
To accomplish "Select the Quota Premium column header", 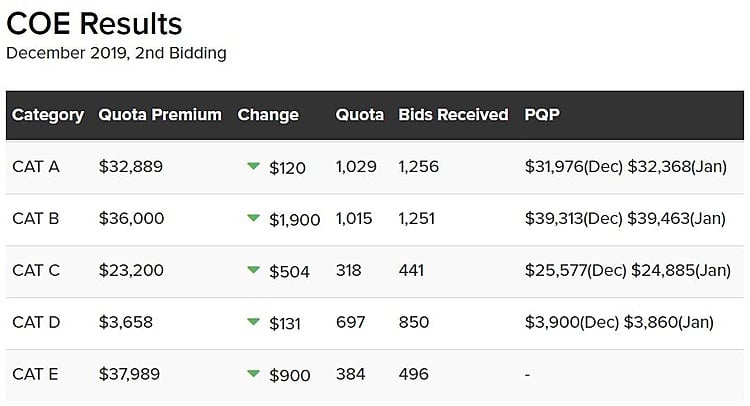I will 160,115.
